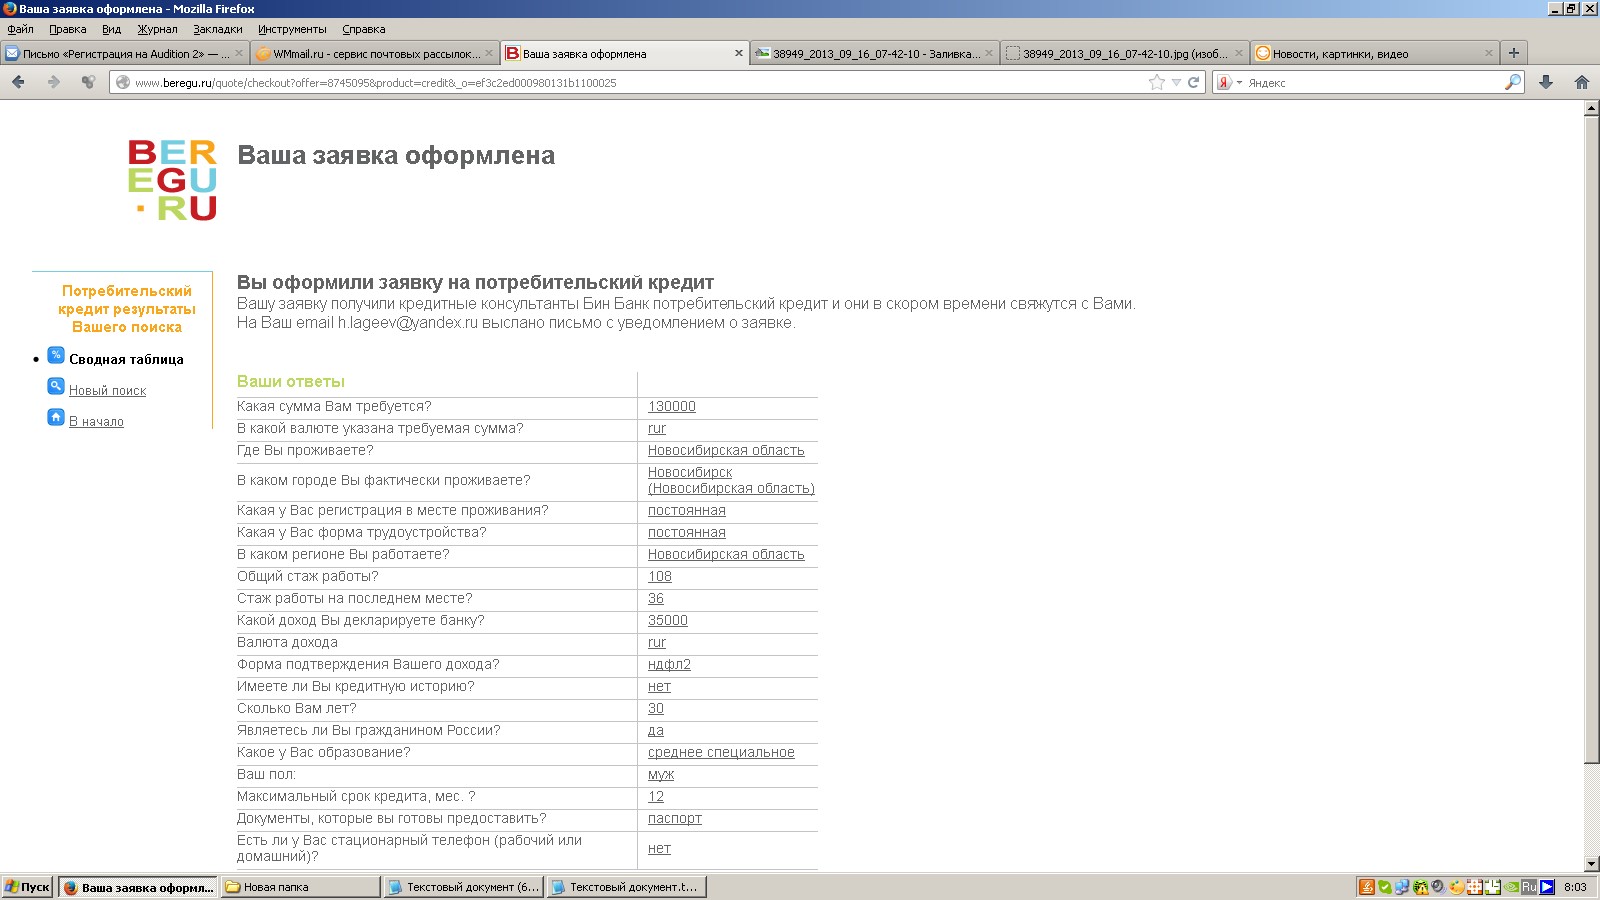
Task: Open the Закладки menu
Action: [x=218, y=29]
